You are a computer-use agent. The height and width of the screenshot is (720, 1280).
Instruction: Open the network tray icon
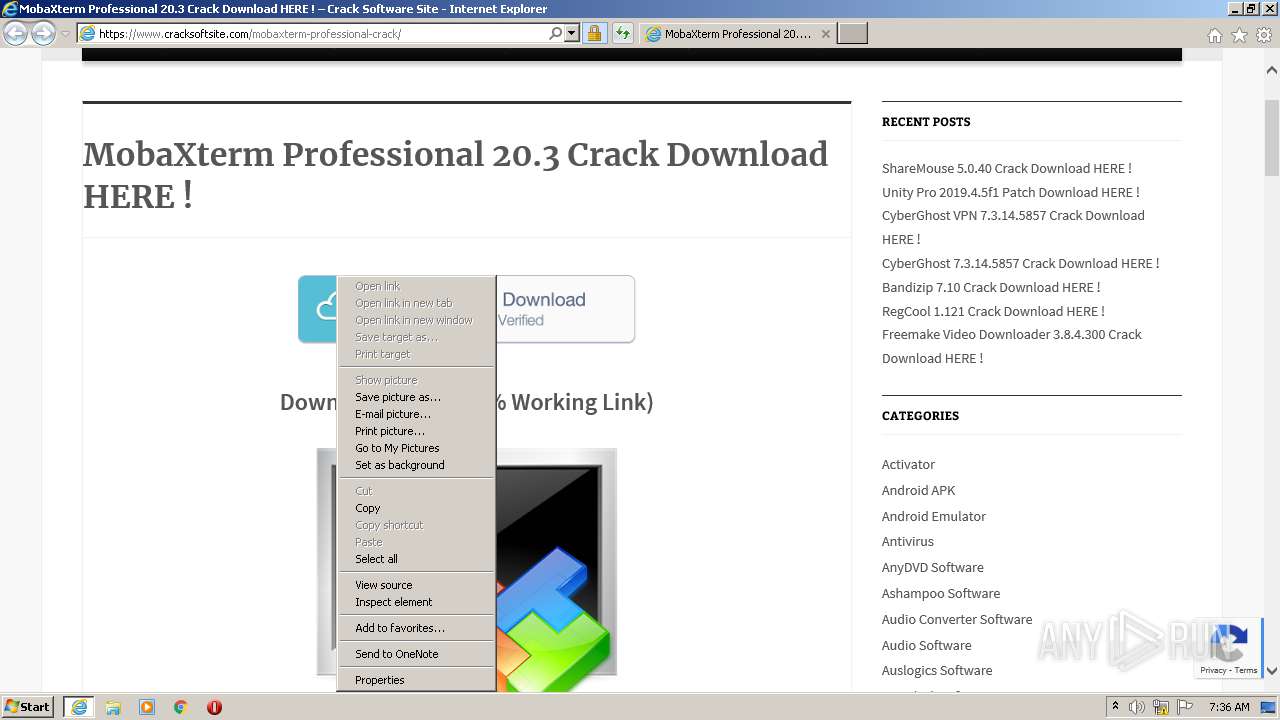click(x=1161, y=707)
